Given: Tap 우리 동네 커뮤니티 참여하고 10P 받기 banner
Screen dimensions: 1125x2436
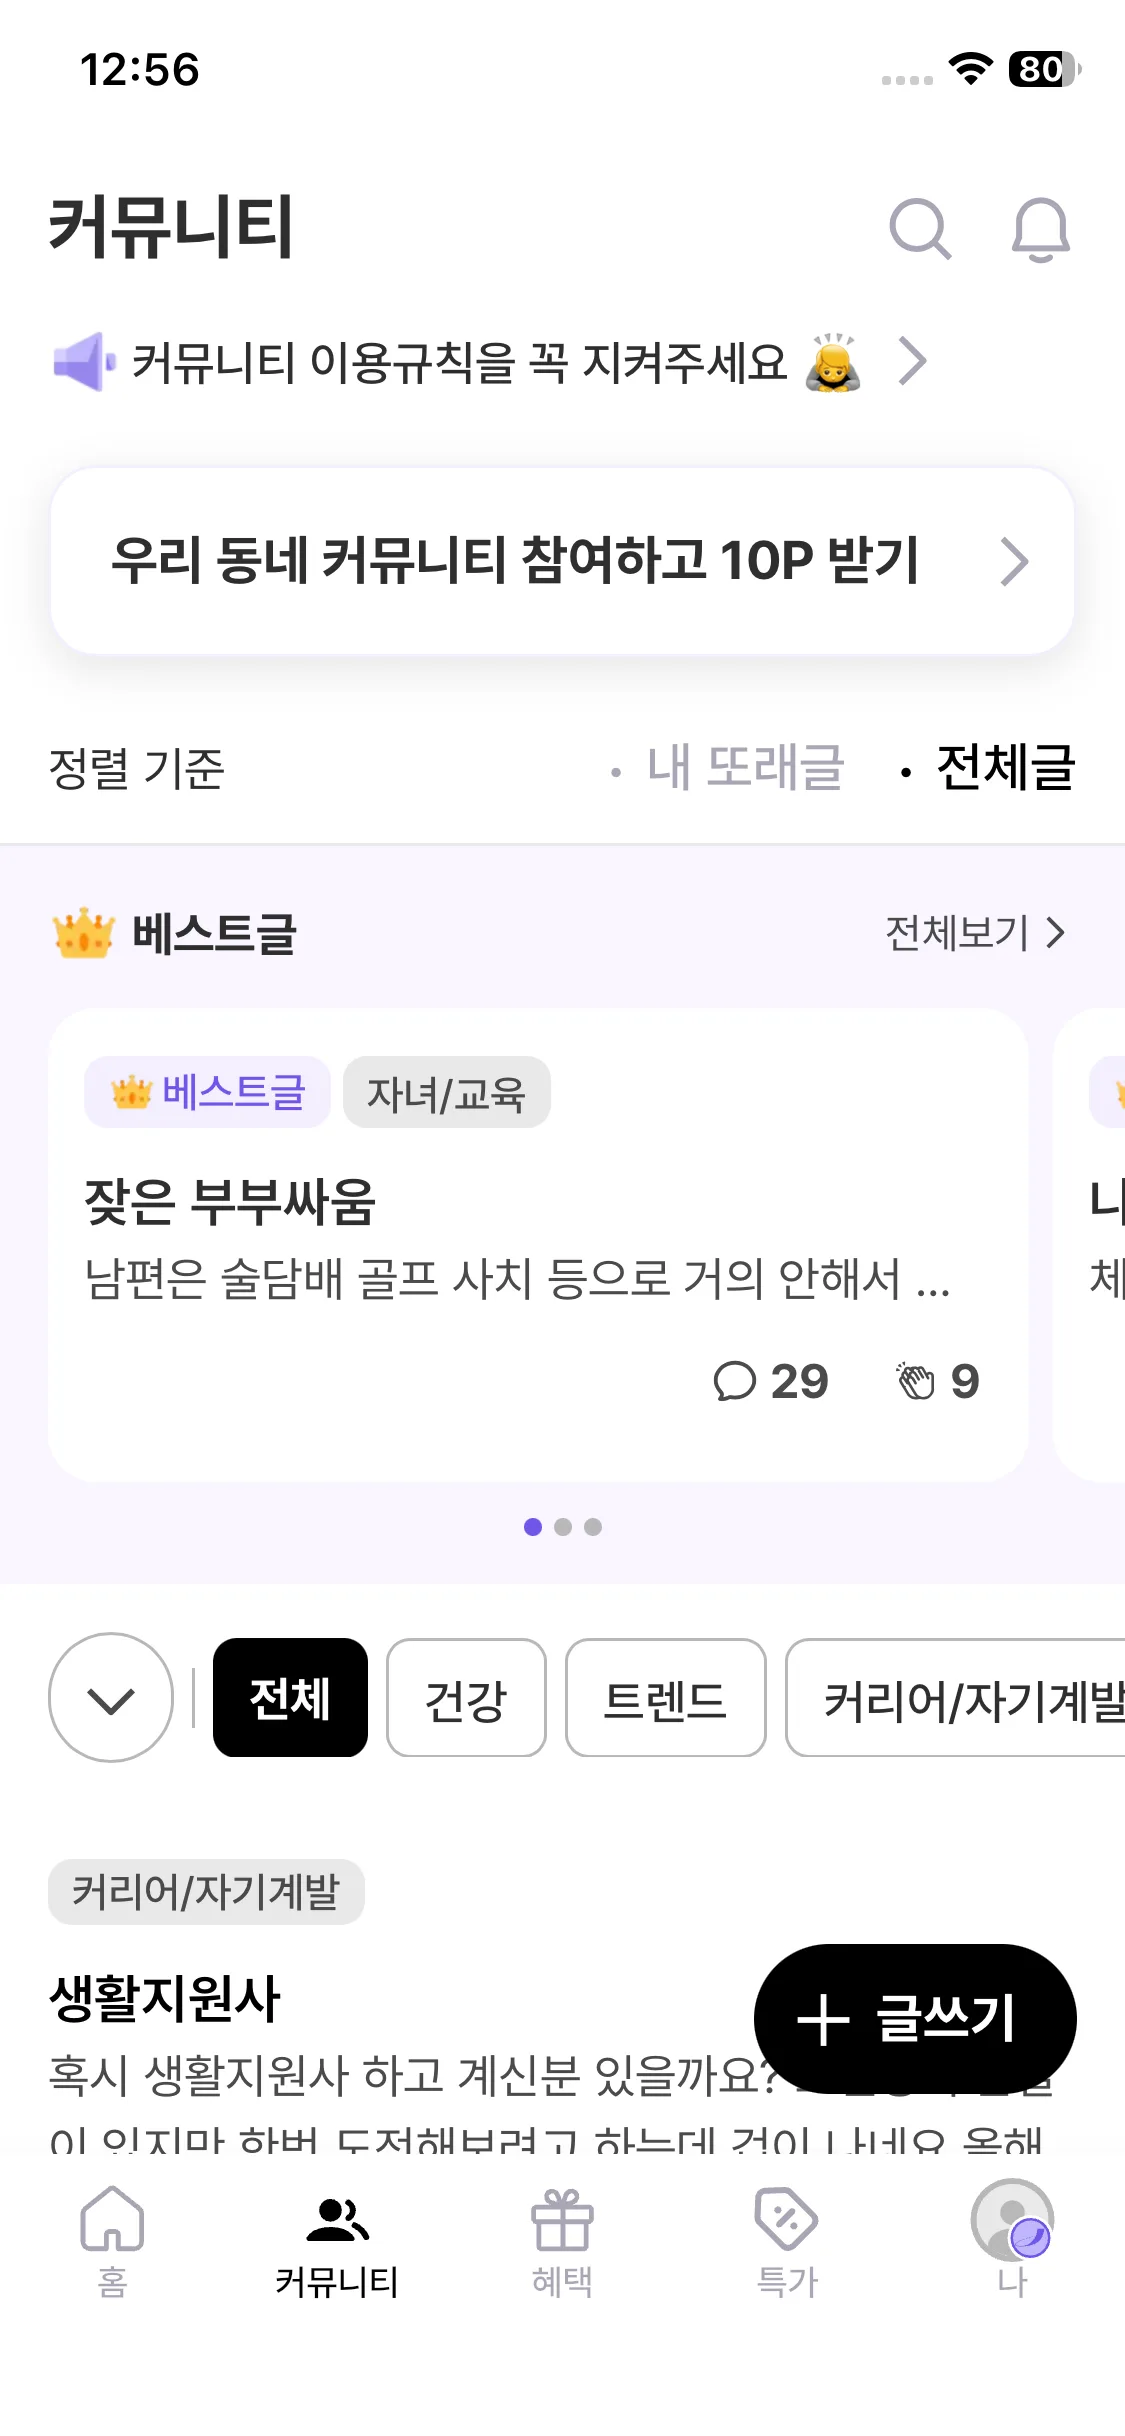Looking at the screenshot, I should click(562, 561).
